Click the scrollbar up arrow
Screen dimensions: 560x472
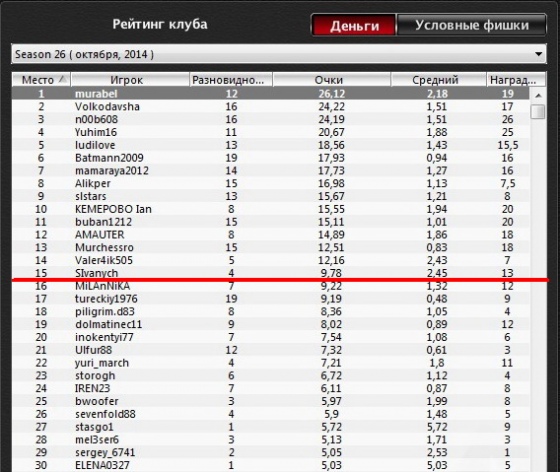[538, 95]
